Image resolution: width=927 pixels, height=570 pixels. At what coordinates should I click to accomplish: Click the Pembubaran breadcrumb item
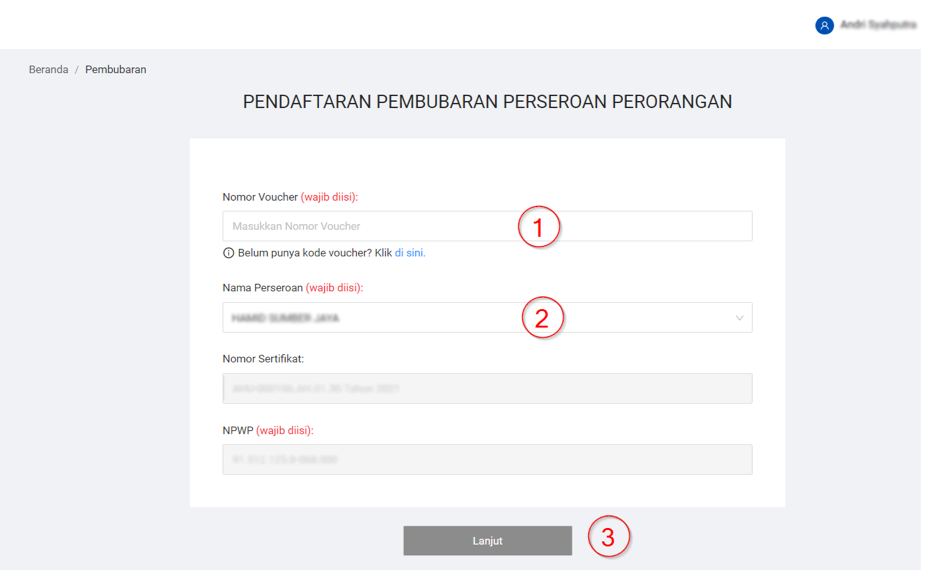click(115, 70)
